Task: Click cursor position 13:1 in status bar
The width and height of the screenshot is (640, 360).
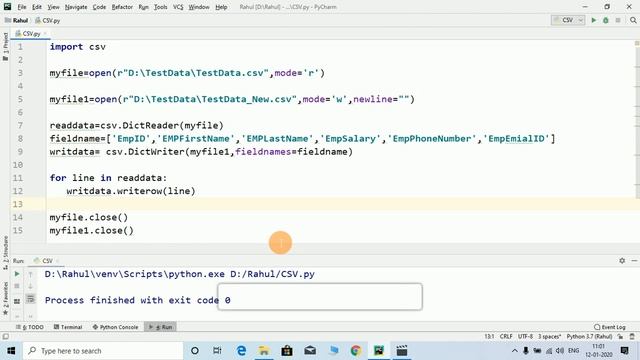Action: coord(489,337)
